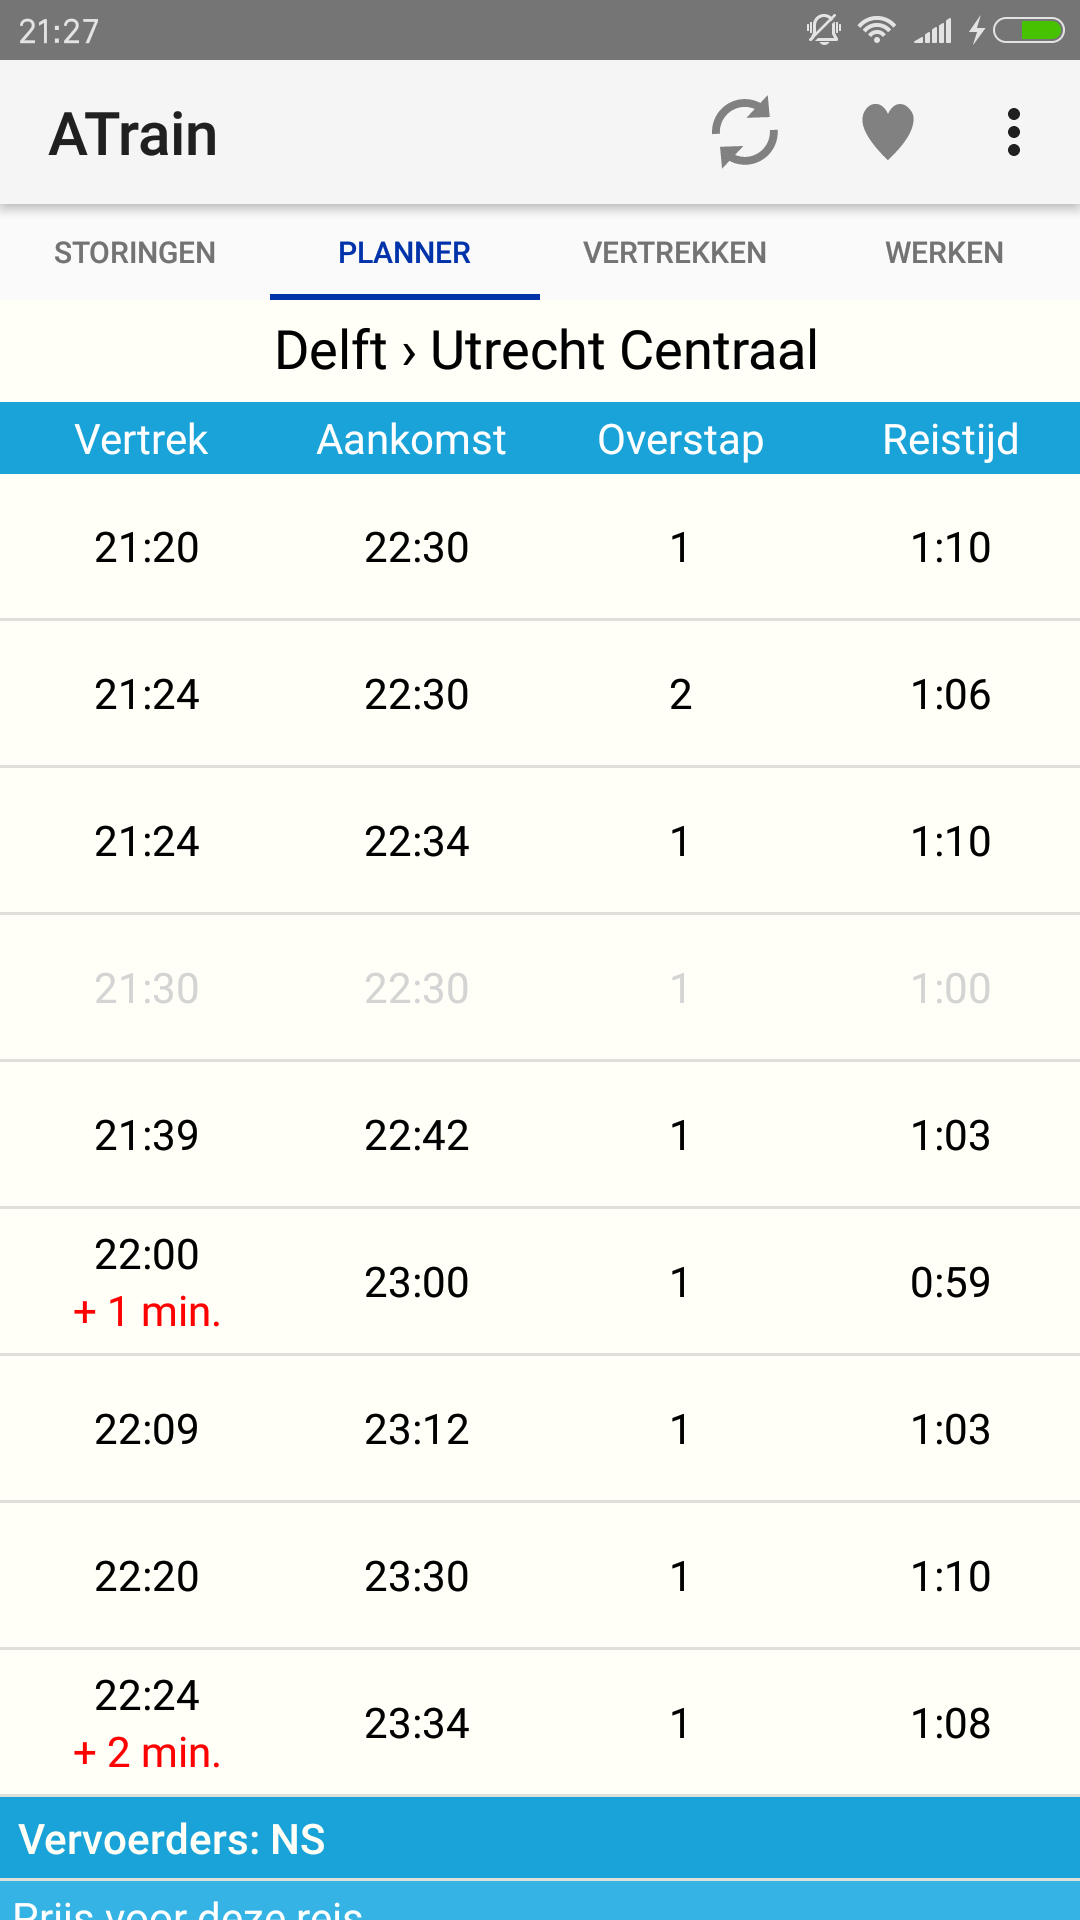Open the 21:39 departure trip
Viewport: 1080px width, 1920px height.
[x=540, y=1135]
